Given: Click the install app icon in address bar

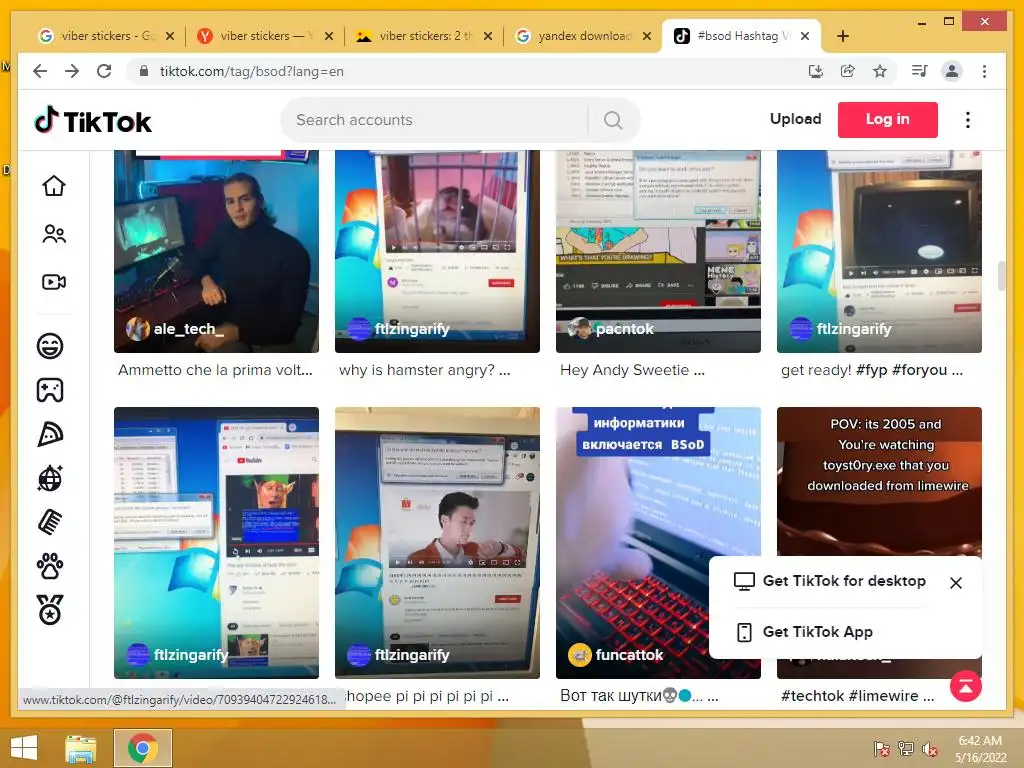Looking at the screenshot, I should 816,71.
